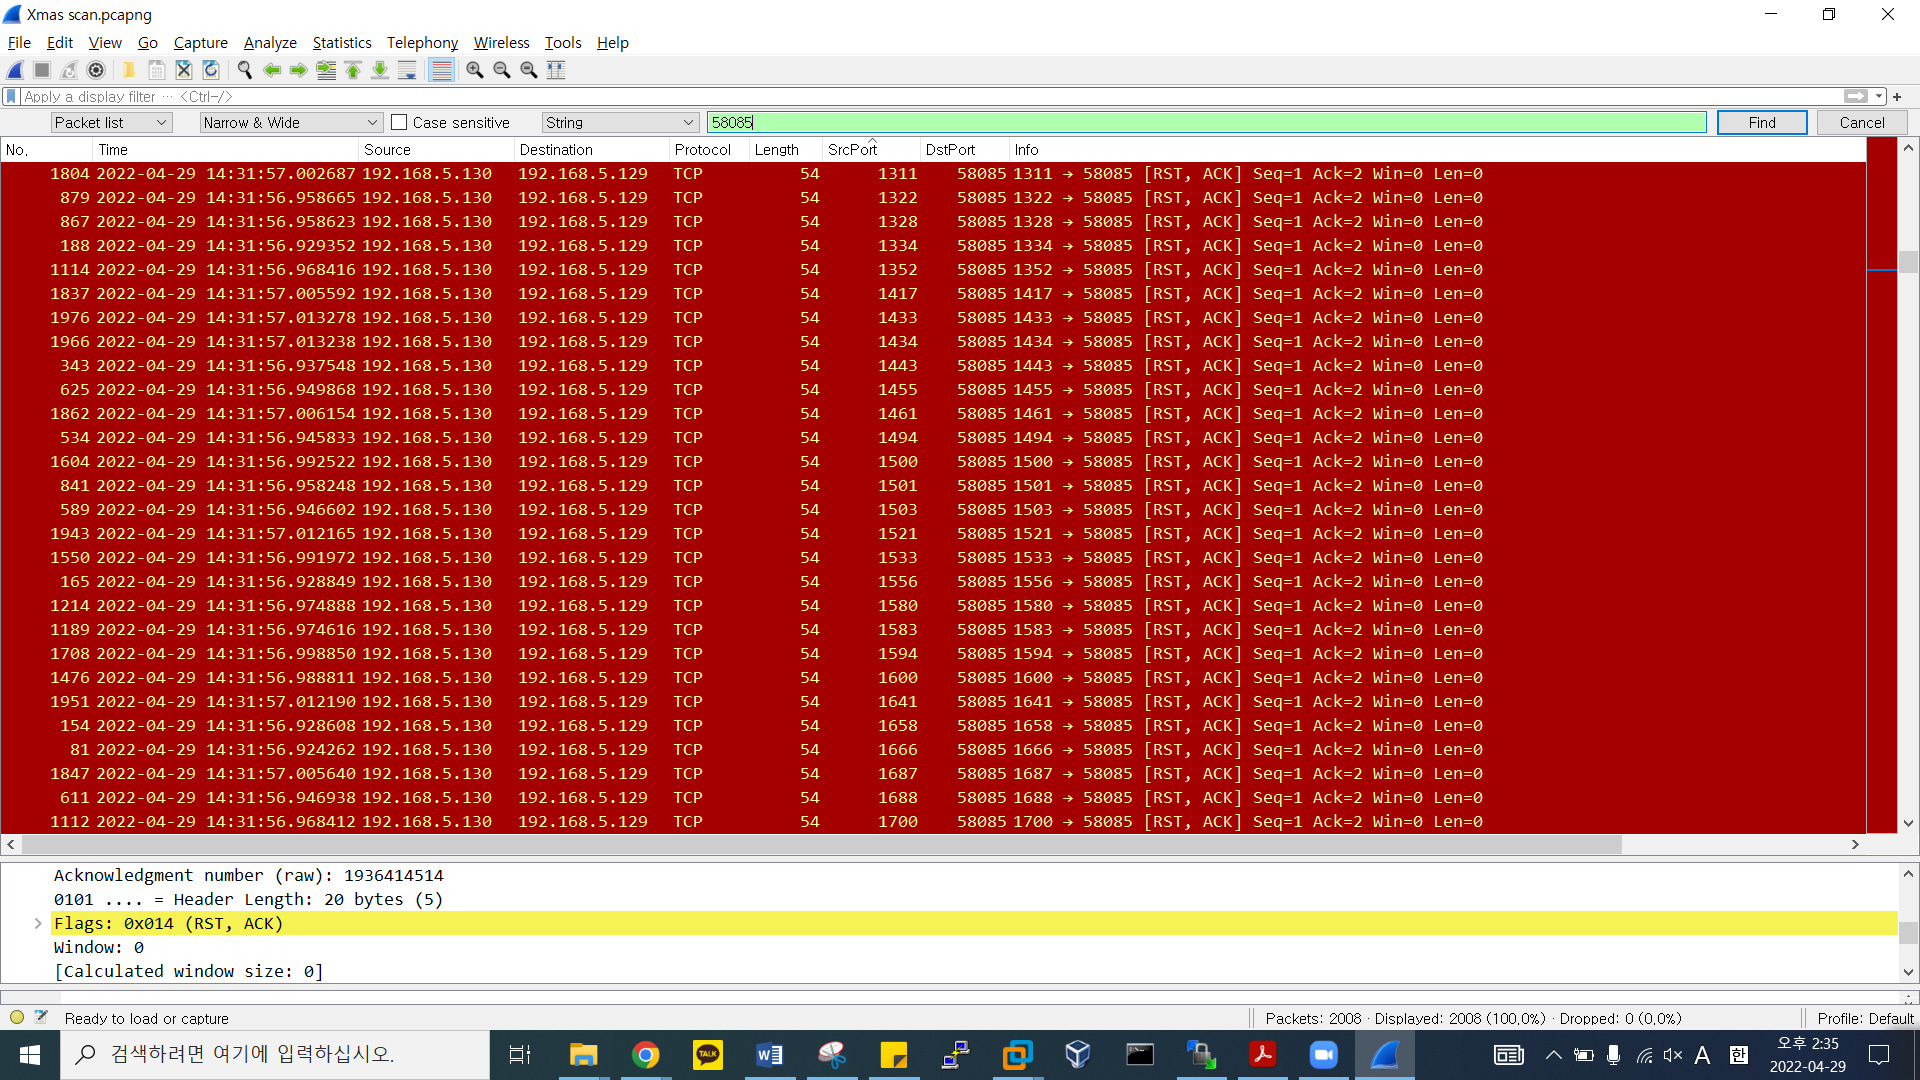
Task: Click resize columns toolbar icon
Action: coord(556,70)
